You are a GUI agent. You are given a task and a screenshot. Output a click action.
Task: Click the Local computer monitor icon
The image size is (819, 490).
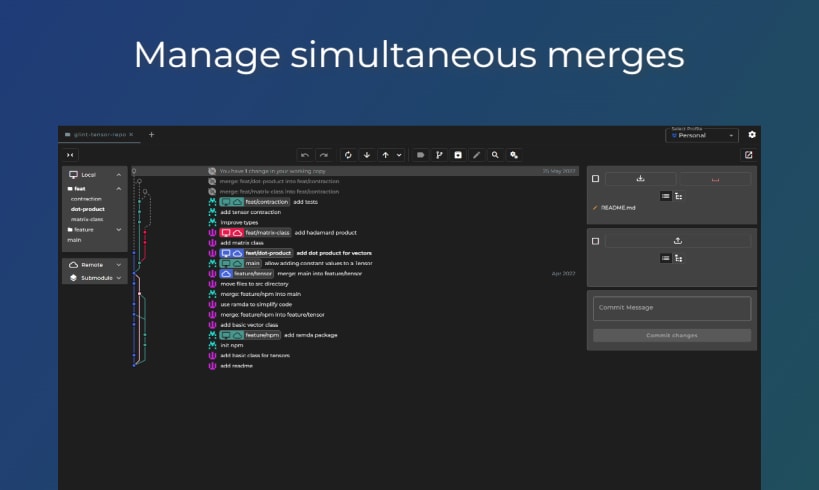pos(73,175)
